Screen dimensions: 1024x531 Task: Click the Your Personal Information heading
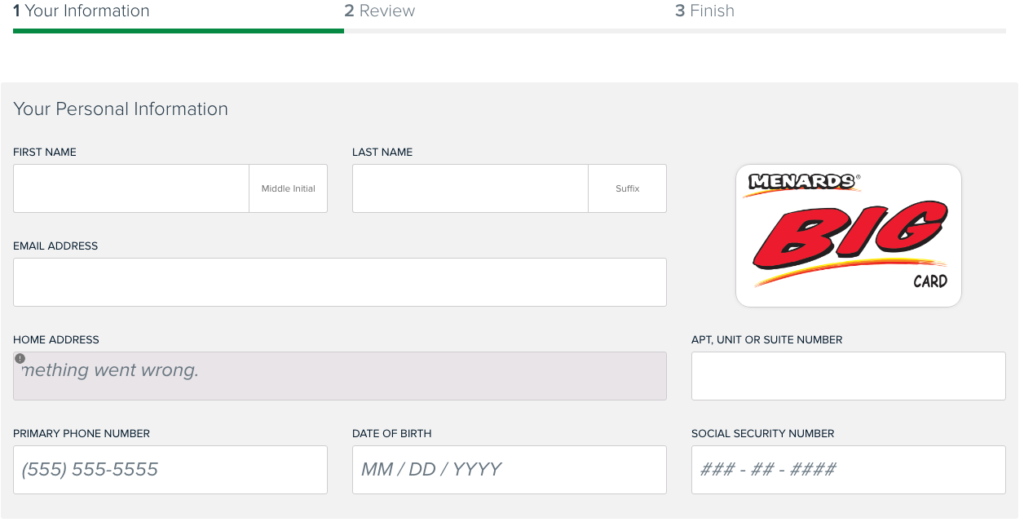[121, 108]
